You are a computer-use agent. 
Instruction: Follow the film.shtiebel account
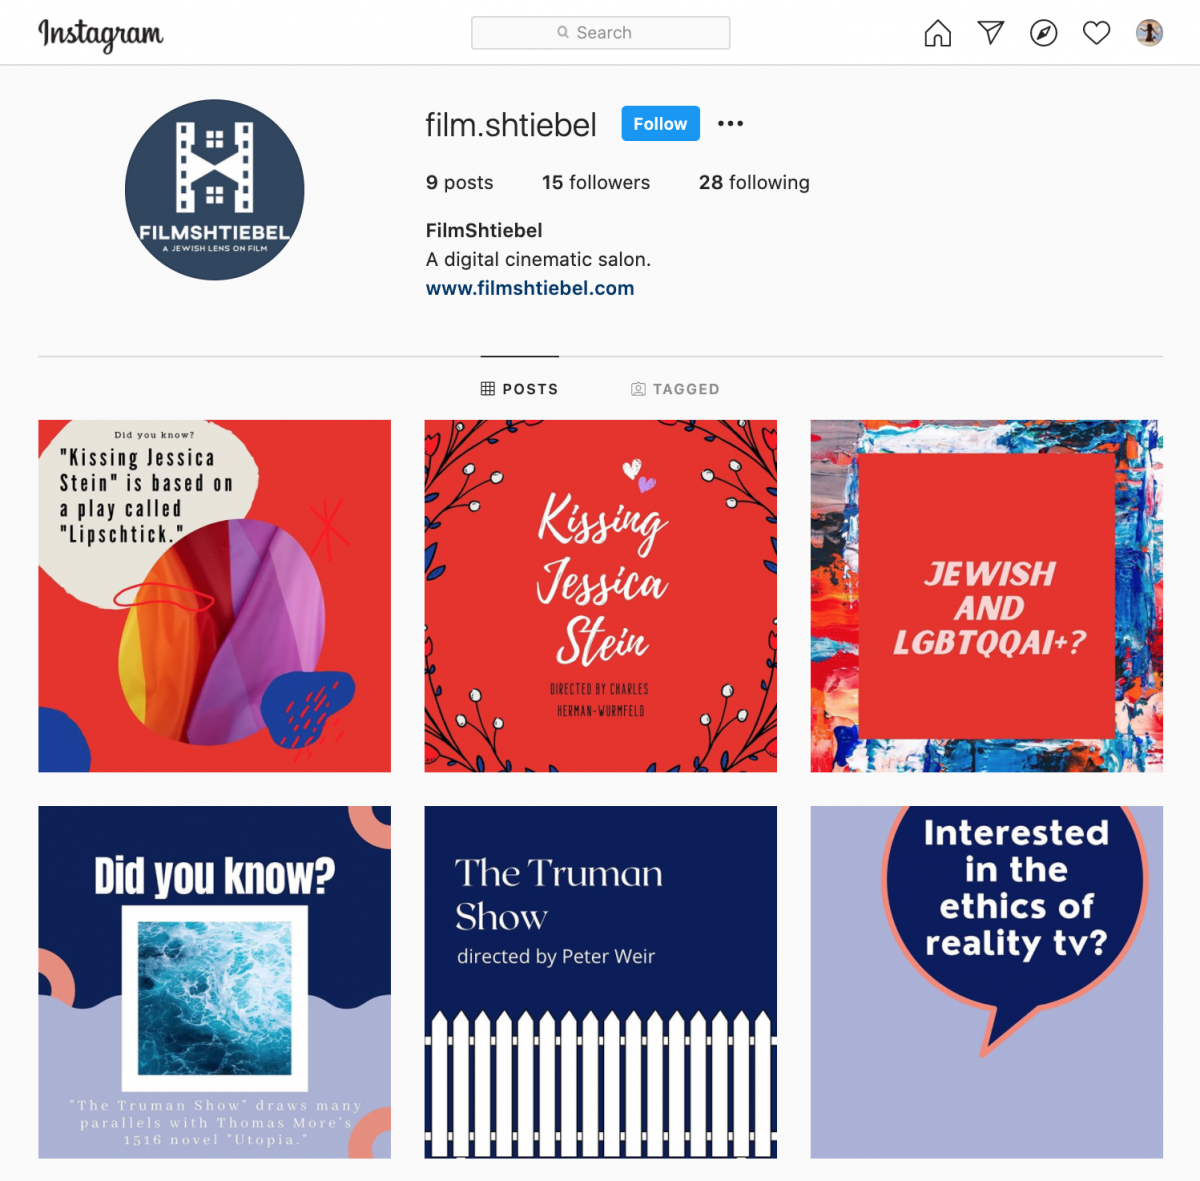click(x=660, y=124)
